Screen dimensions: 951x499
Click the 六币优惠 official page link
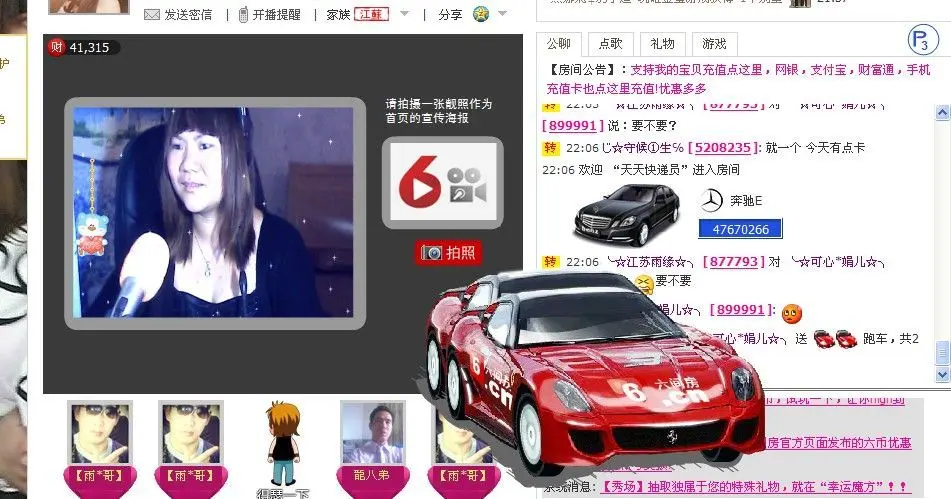pos(839,443)
